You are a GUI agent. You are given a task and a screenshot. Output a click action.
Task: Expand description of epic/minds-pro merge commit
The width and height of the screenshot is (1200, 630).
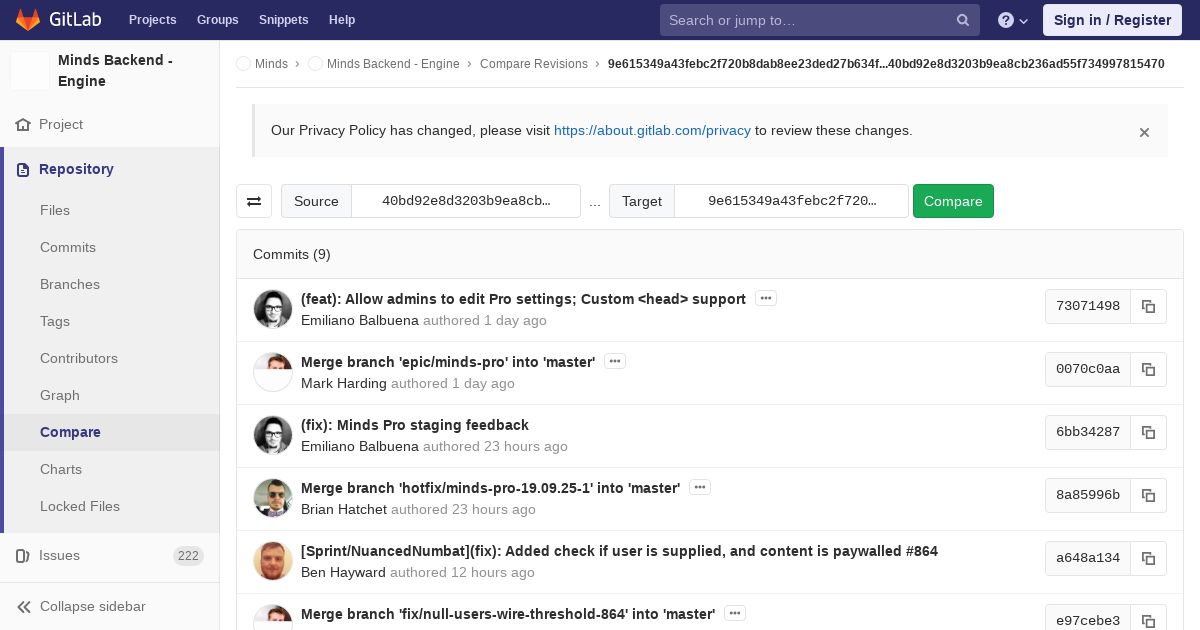point(615,361)
